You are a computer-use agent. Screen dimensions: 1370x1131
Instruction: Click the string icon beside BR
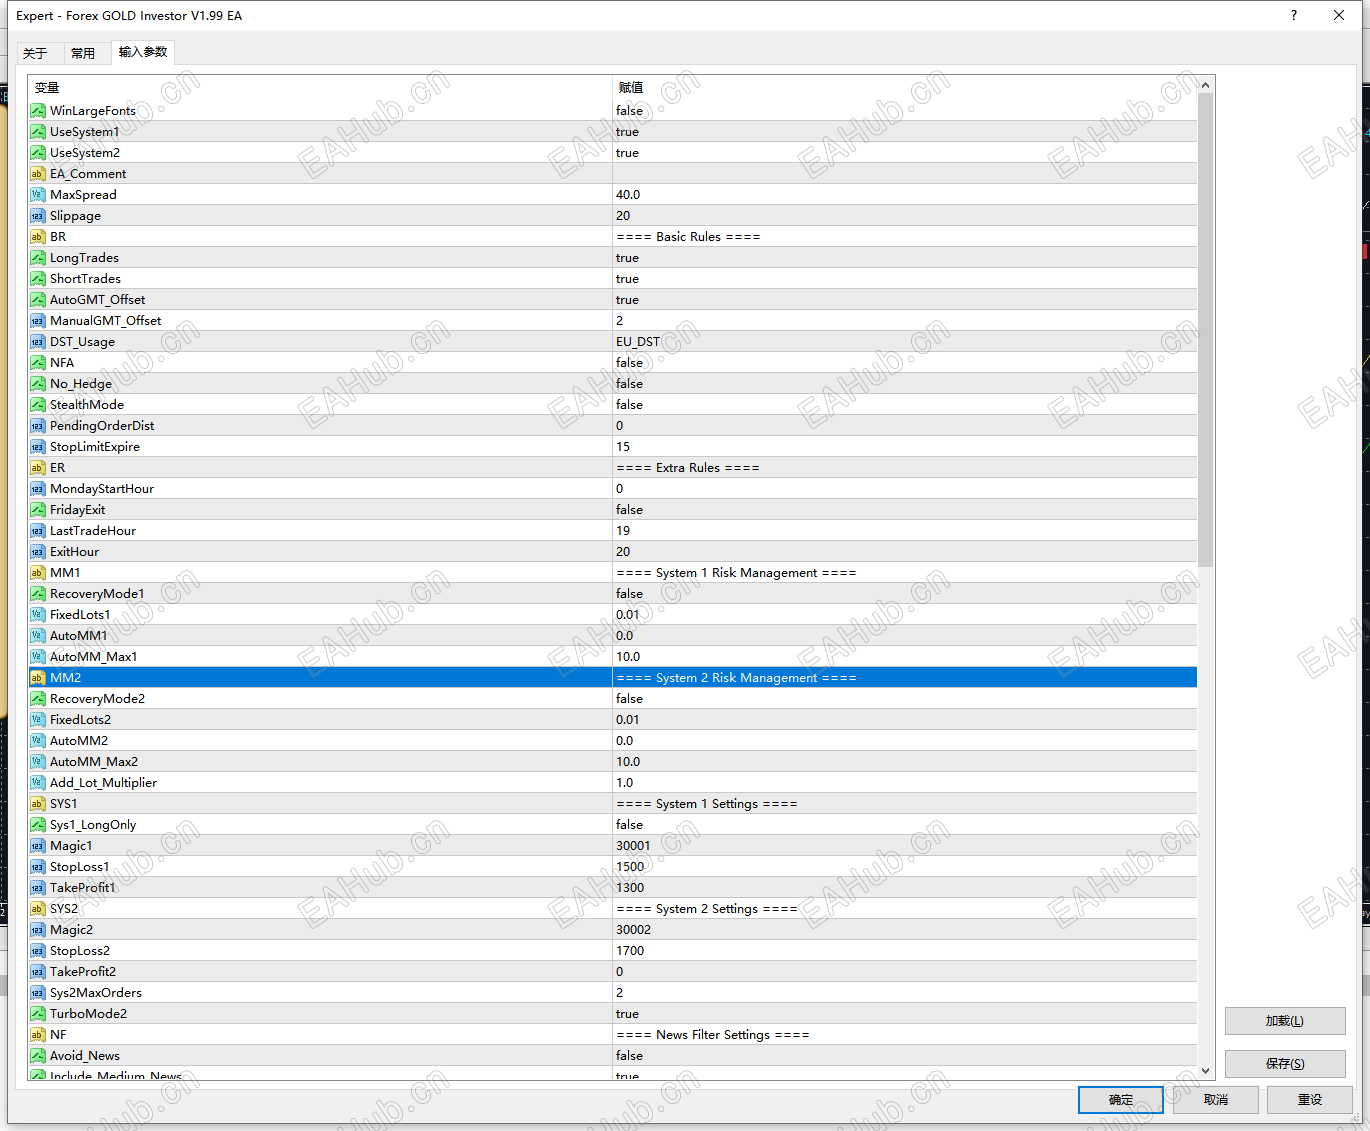[38, 237]
